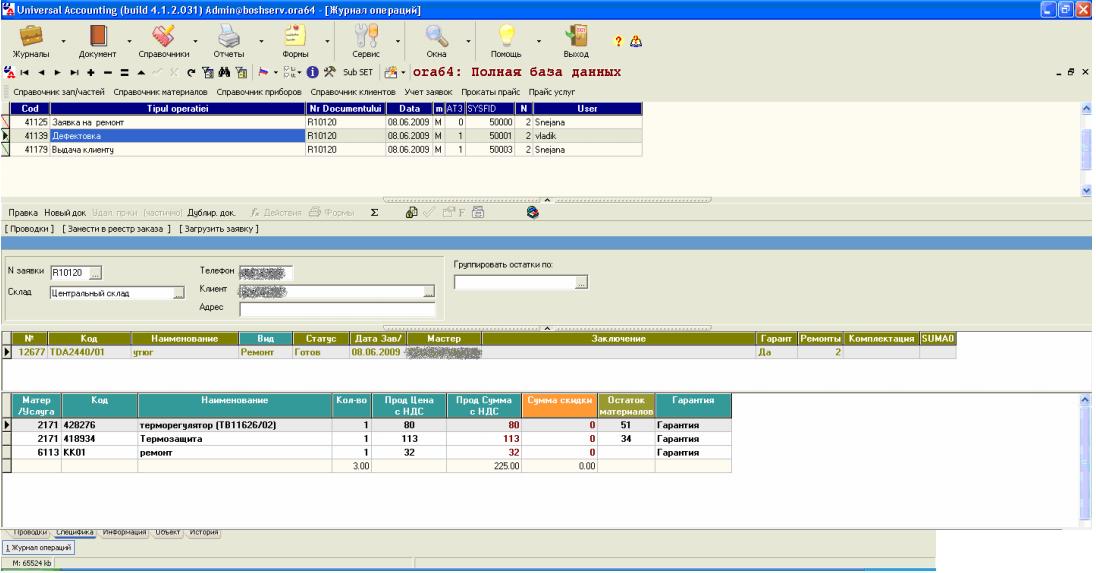Open Справочник клиентов menu

353,92
